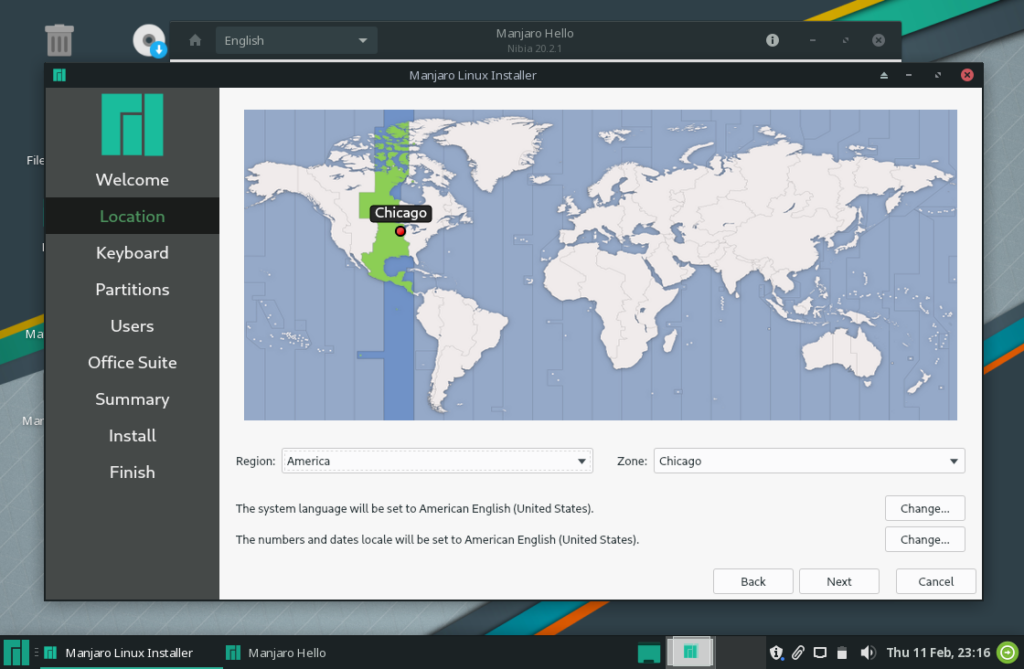Click the green session logout icon
The height and width of the screenshot is (669, 1024).
coord(1008,653)
